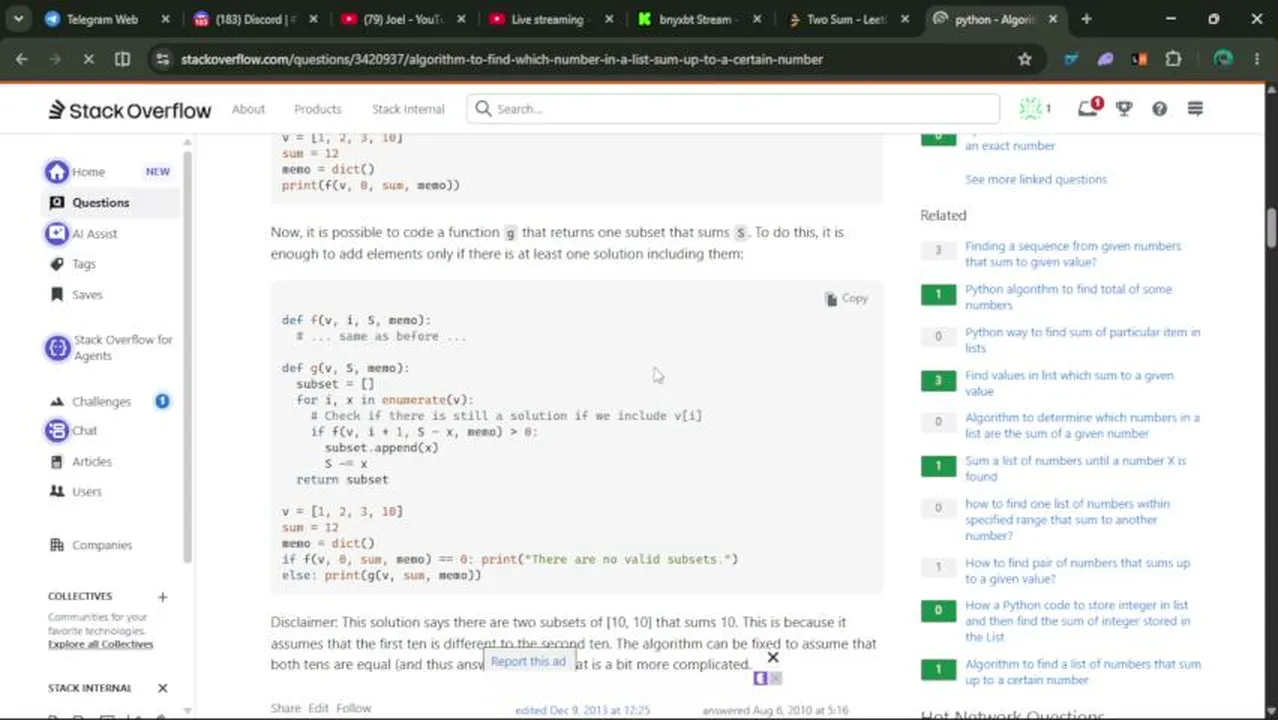This screenshot has height=720, width=1278.
Task: Open the help question-mark icon
Action: point(1159,109)
